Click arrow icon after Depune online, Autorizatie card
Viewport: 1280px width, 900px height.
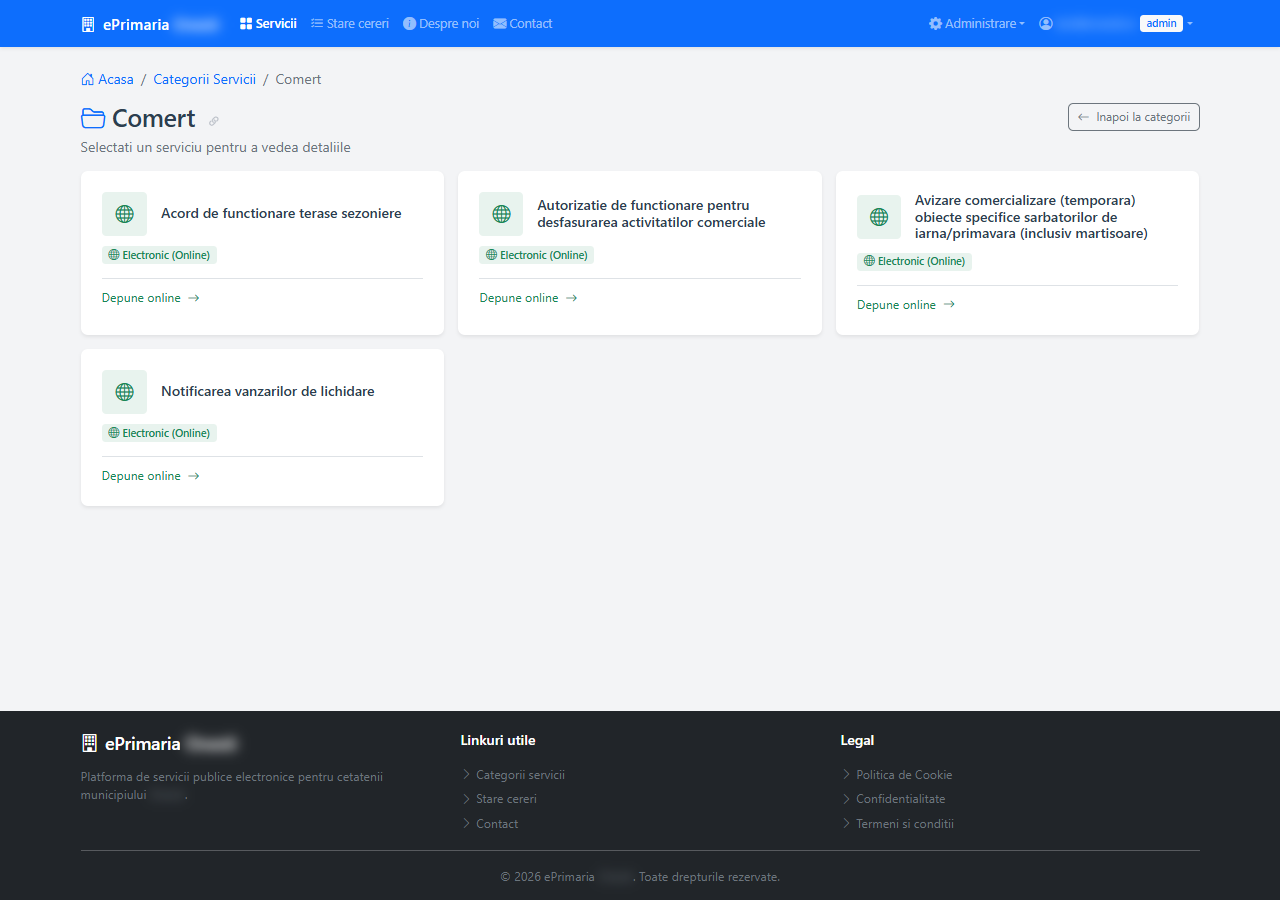[x=572, y=298]
